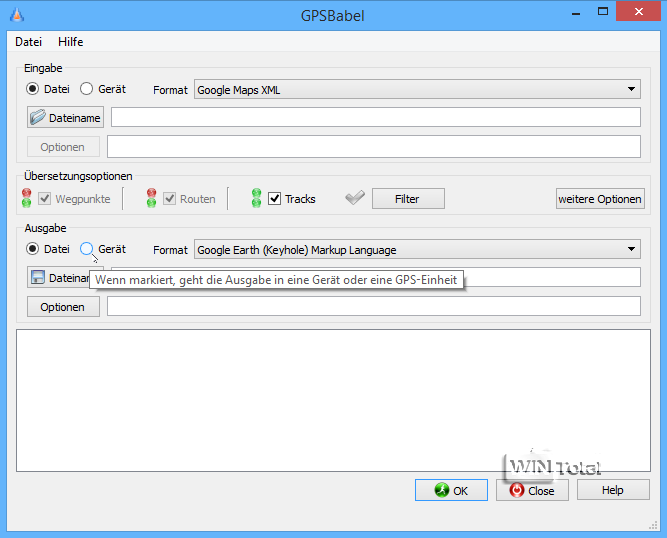Click the disabled Optionen button under Eingabe
Image resolution: width=667 pixels, height=538 pixels.
[x=63, y=147]
